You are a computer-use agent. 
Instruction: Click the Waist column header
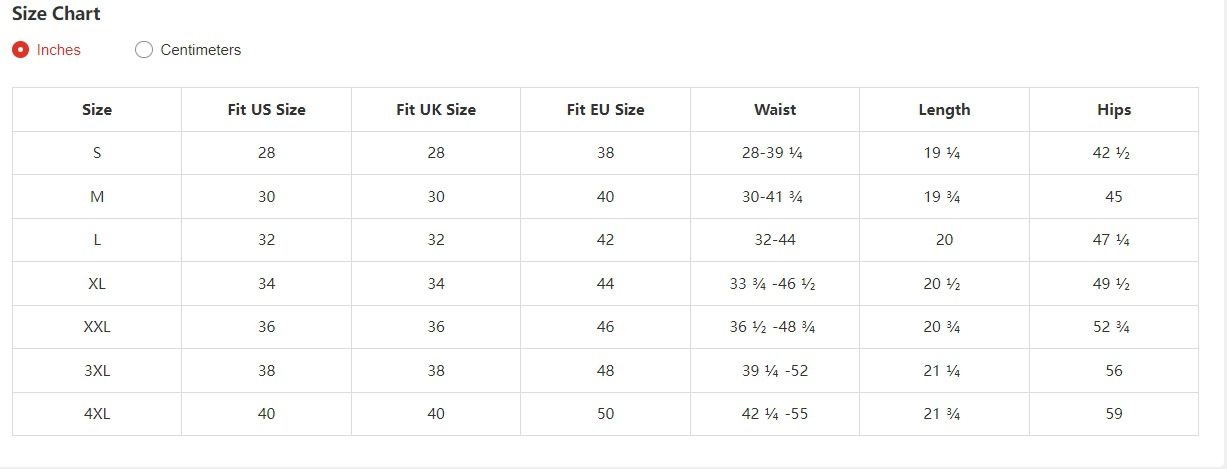[775, 110]
